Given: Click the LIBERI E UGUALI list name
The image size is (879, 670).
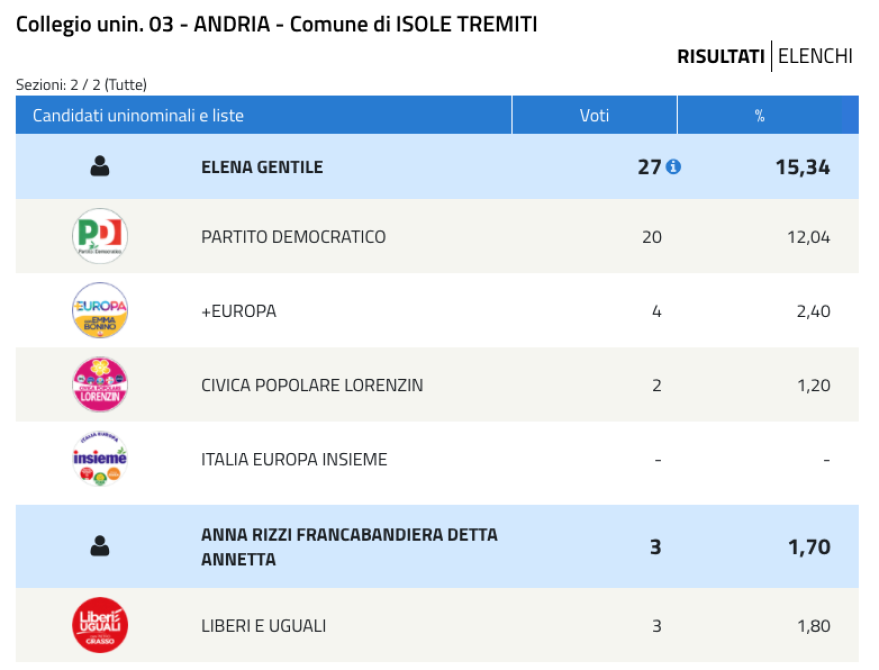Looking at the screenshot, I should pyautogui.click(x=263, y=626).
